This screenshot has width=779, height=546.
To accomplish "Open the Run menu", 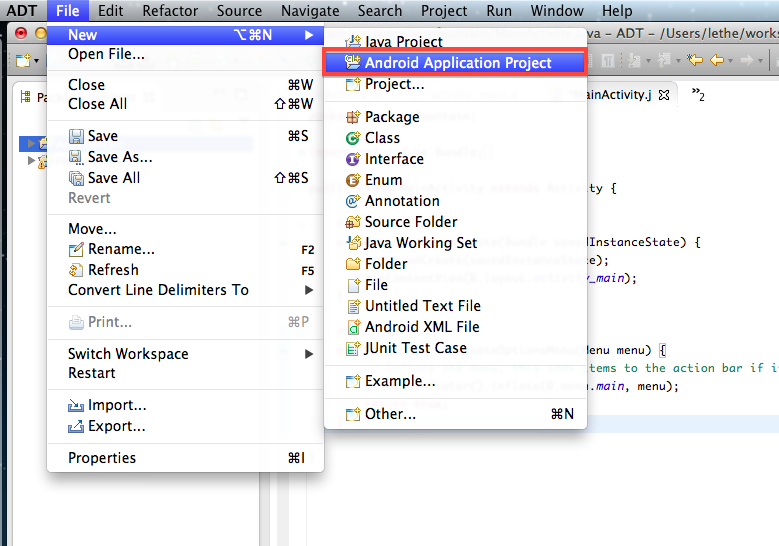I will (499, 10).
